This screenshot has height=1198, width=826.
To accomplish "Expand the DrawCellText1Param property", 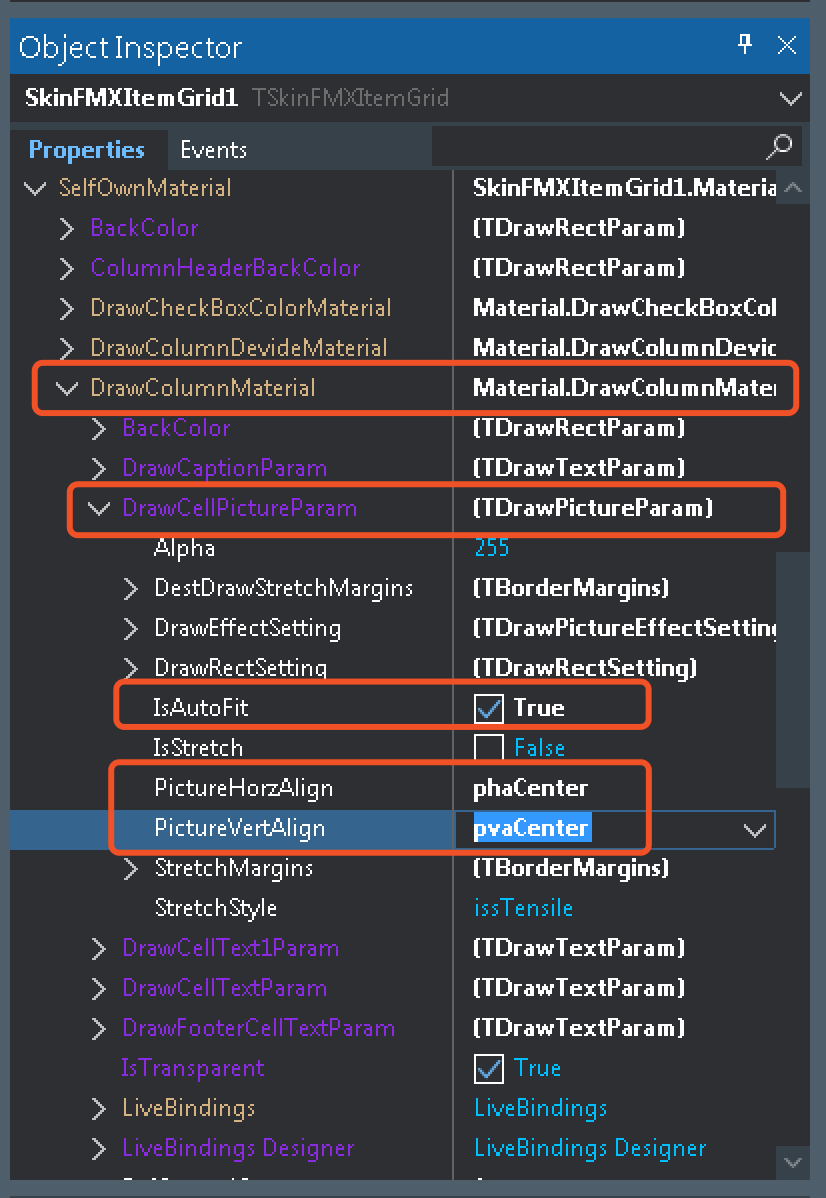I will click(99, 948).
